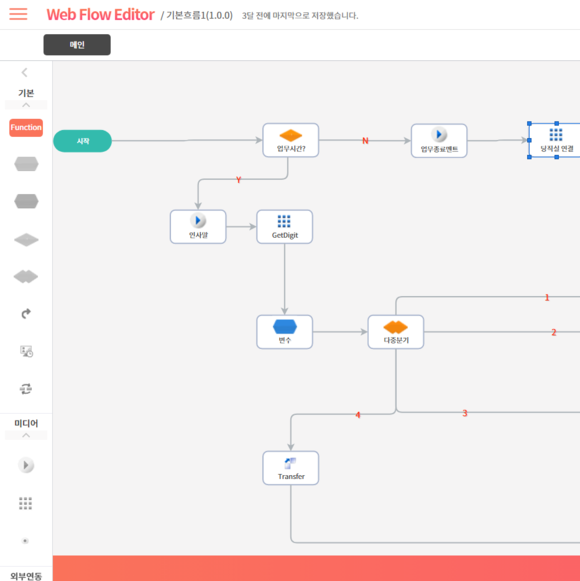Collapse the 미디어 palette section
This screenshot has width=580, height=581.
pos(26,435)
